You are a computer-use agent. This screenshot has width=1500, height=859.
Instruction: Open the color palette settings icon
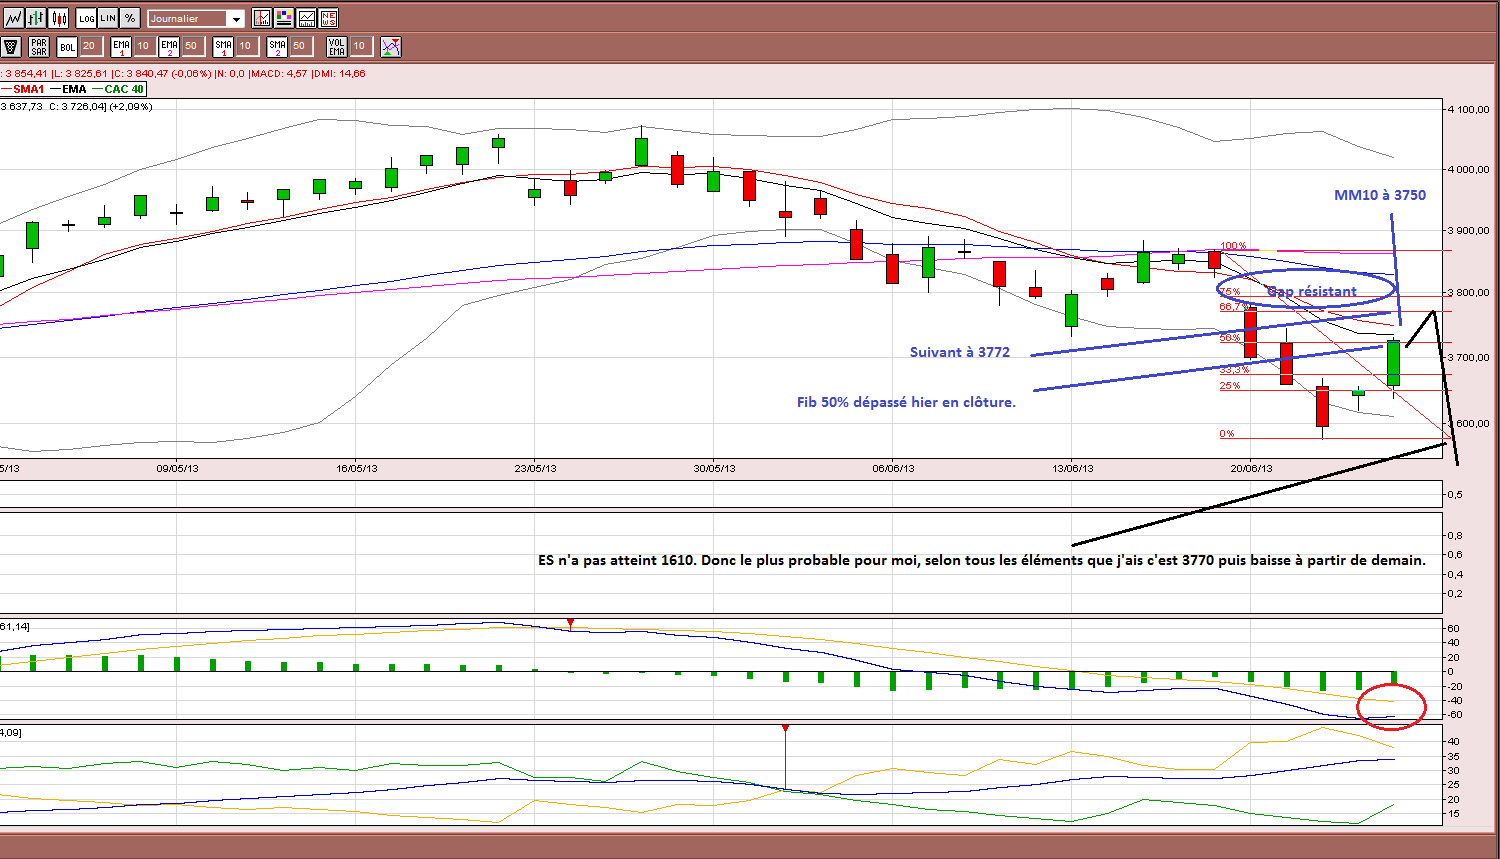click(284, 18)
